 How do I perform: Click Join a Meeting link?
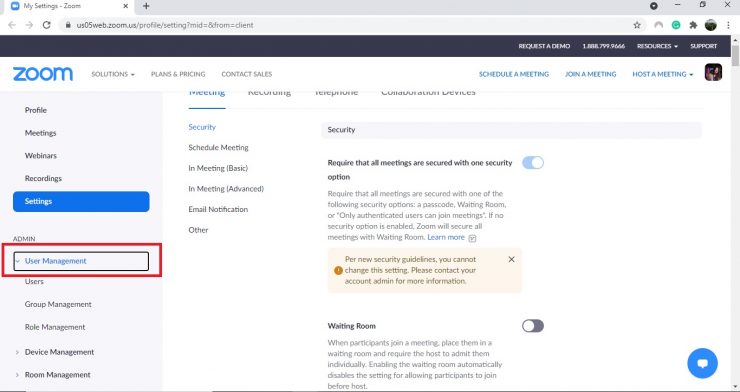pos(590,74)
